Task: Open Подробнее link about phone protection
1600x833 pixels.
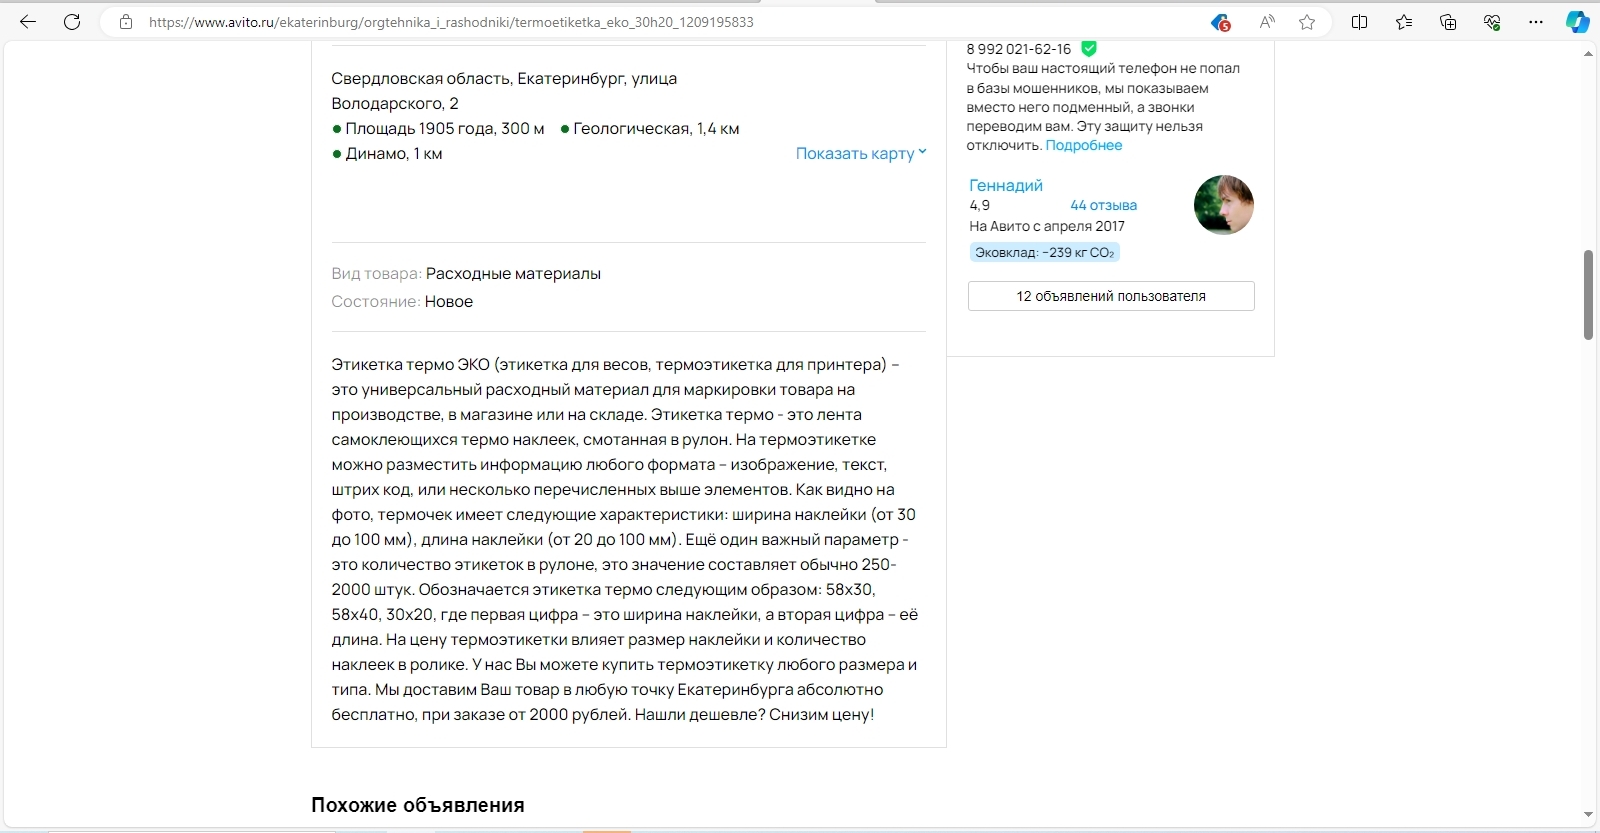Action: click(x=1084, y=145)
